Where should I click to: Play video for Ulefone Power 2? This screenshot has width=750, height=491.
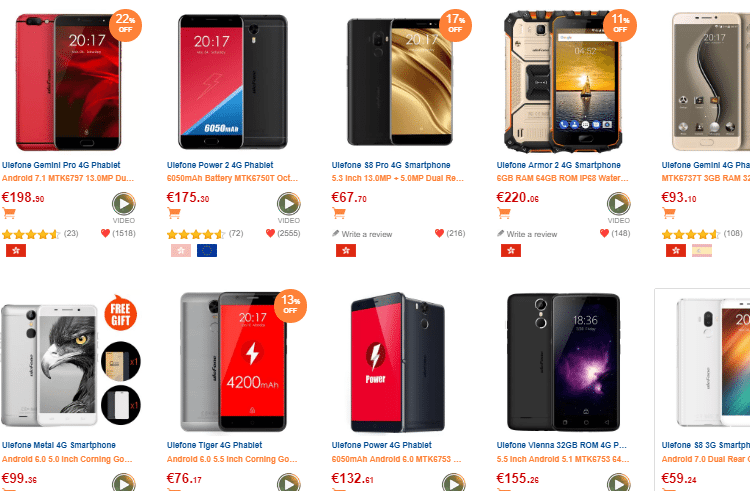[288, 204]
